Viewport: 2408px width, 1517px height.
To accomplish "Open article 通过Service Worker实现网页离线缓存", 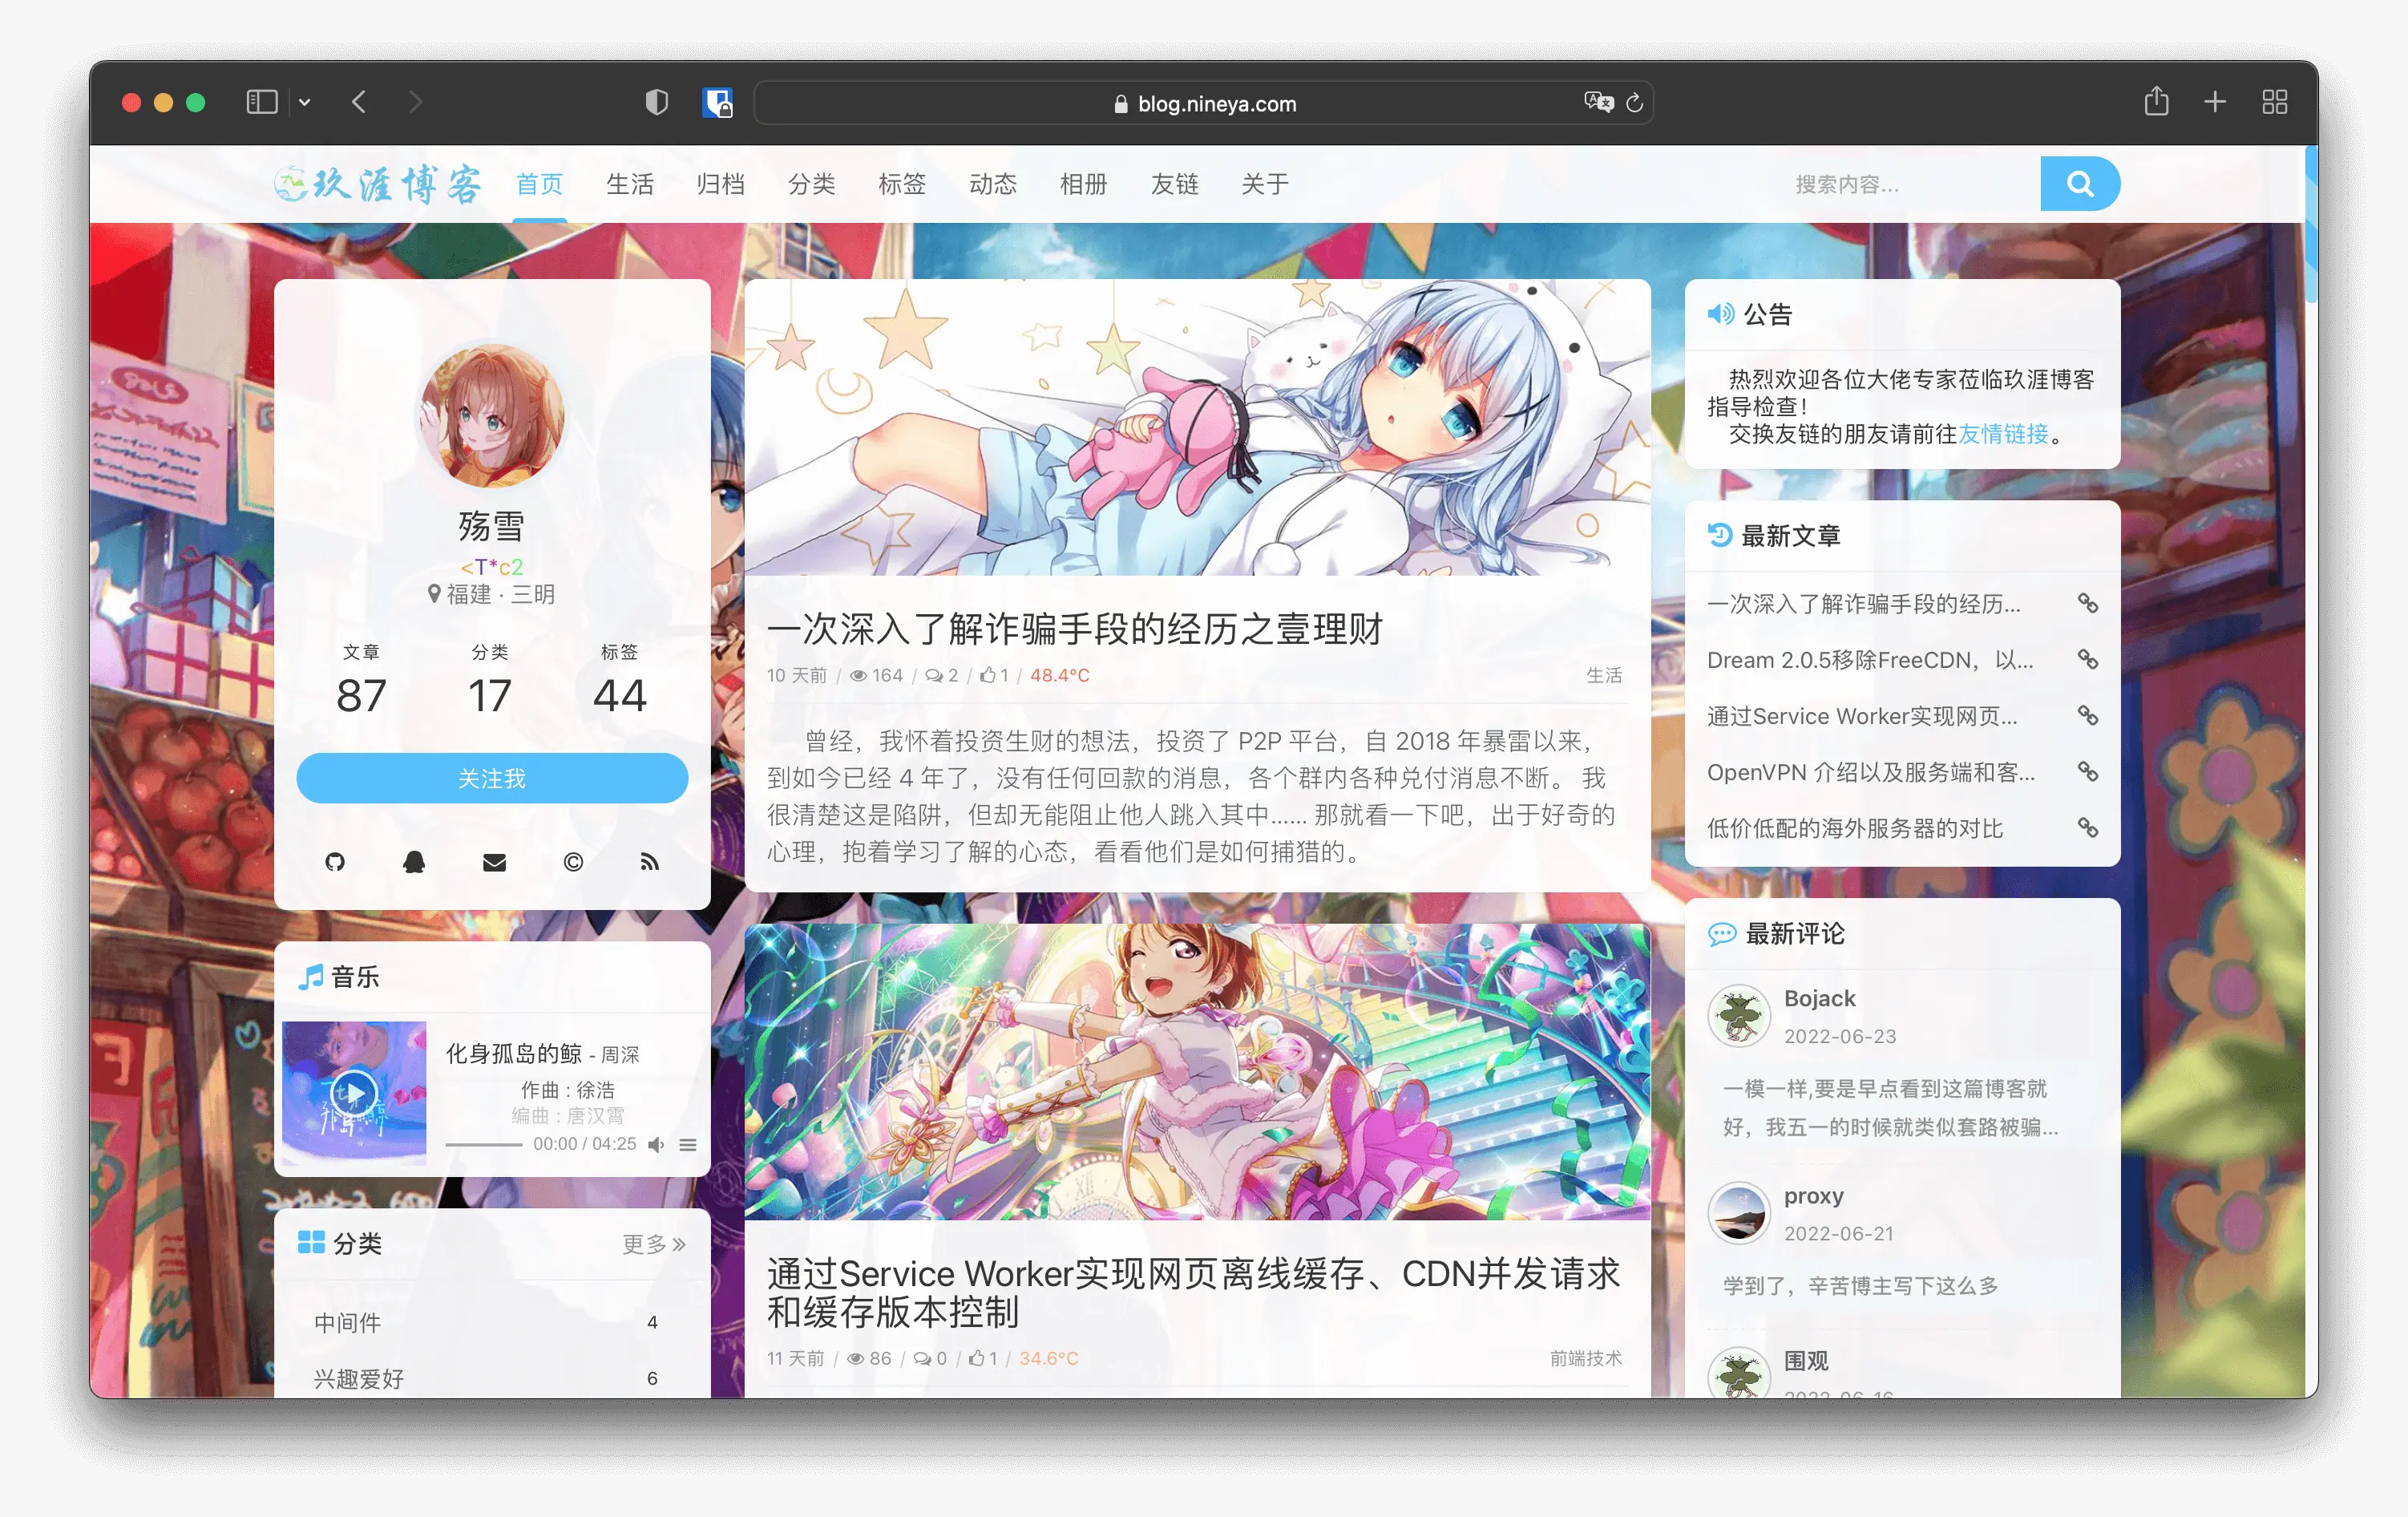I will pyautogui.click(x=1193, y=1292).
